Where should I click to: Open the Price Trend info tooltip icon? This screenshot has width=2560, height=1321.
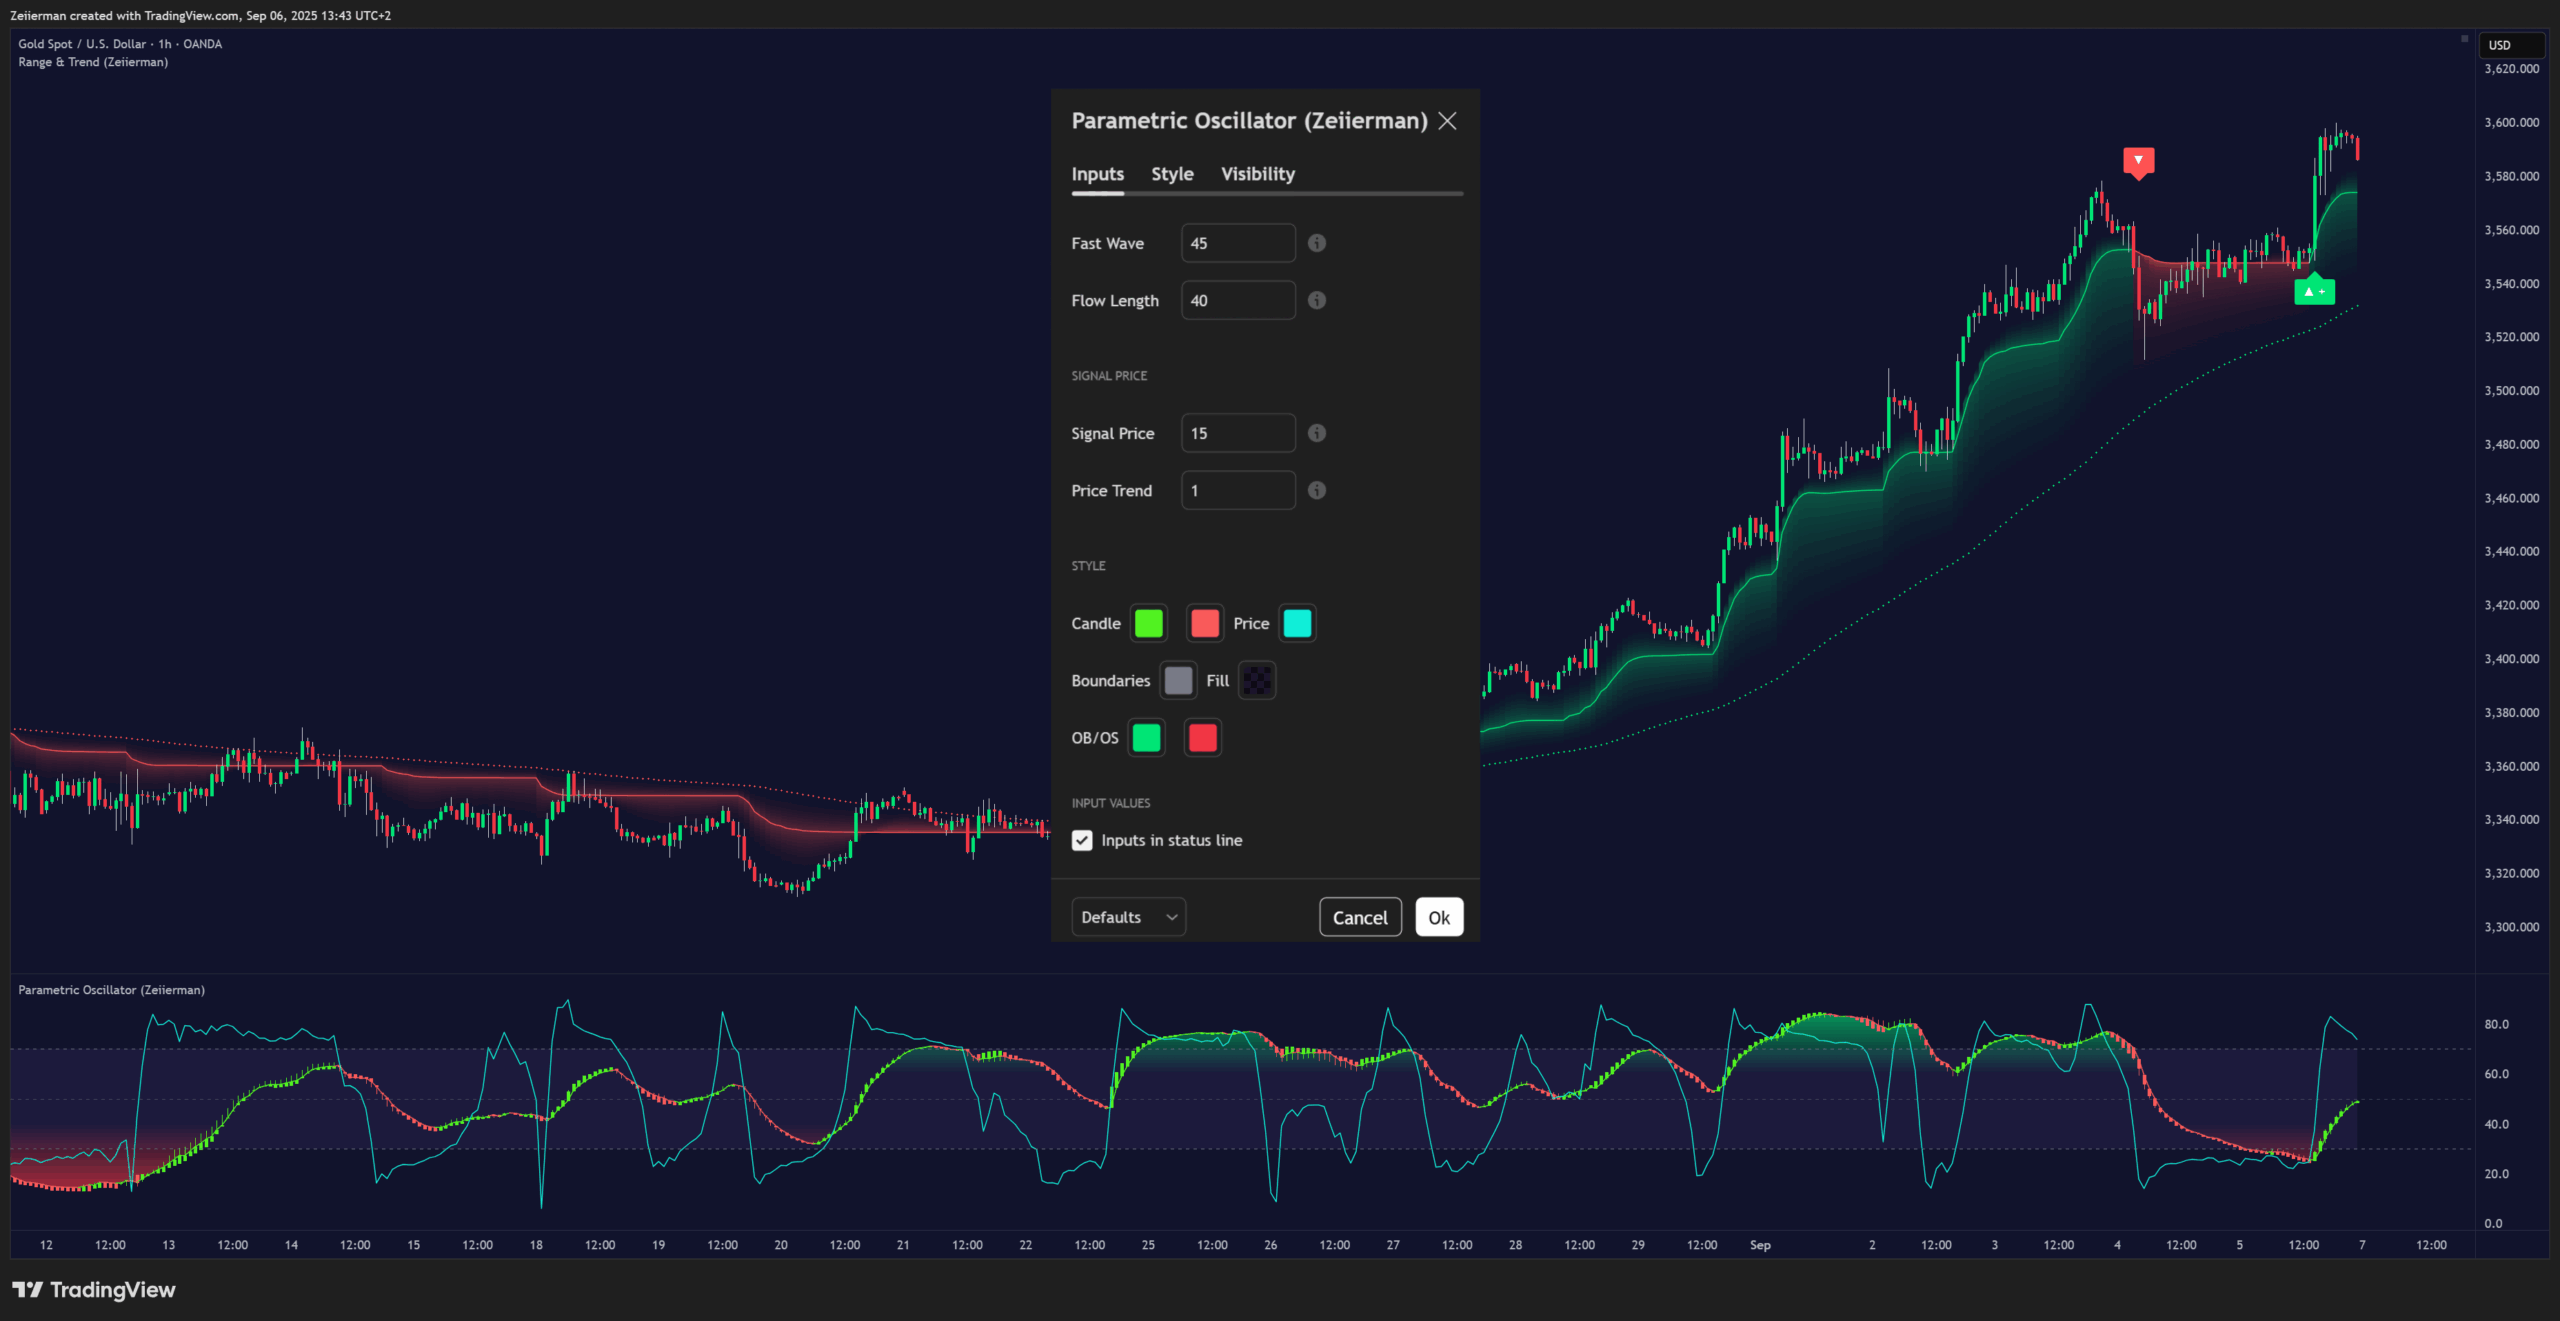click(x=1317, y=490)
